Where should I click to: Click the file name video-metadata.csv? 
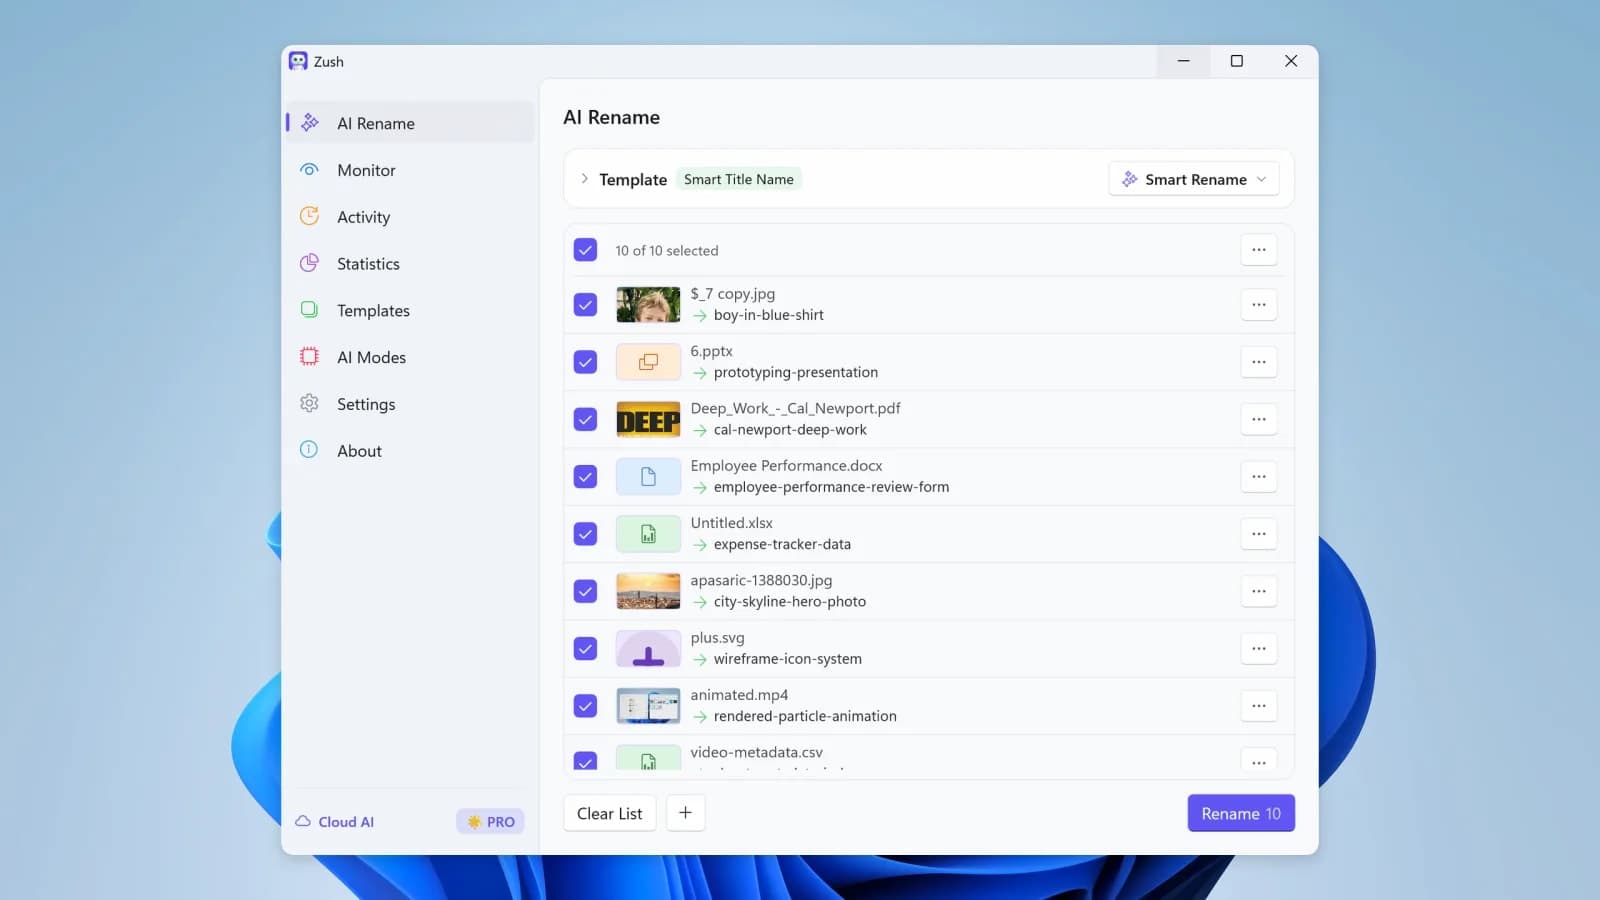757,752
